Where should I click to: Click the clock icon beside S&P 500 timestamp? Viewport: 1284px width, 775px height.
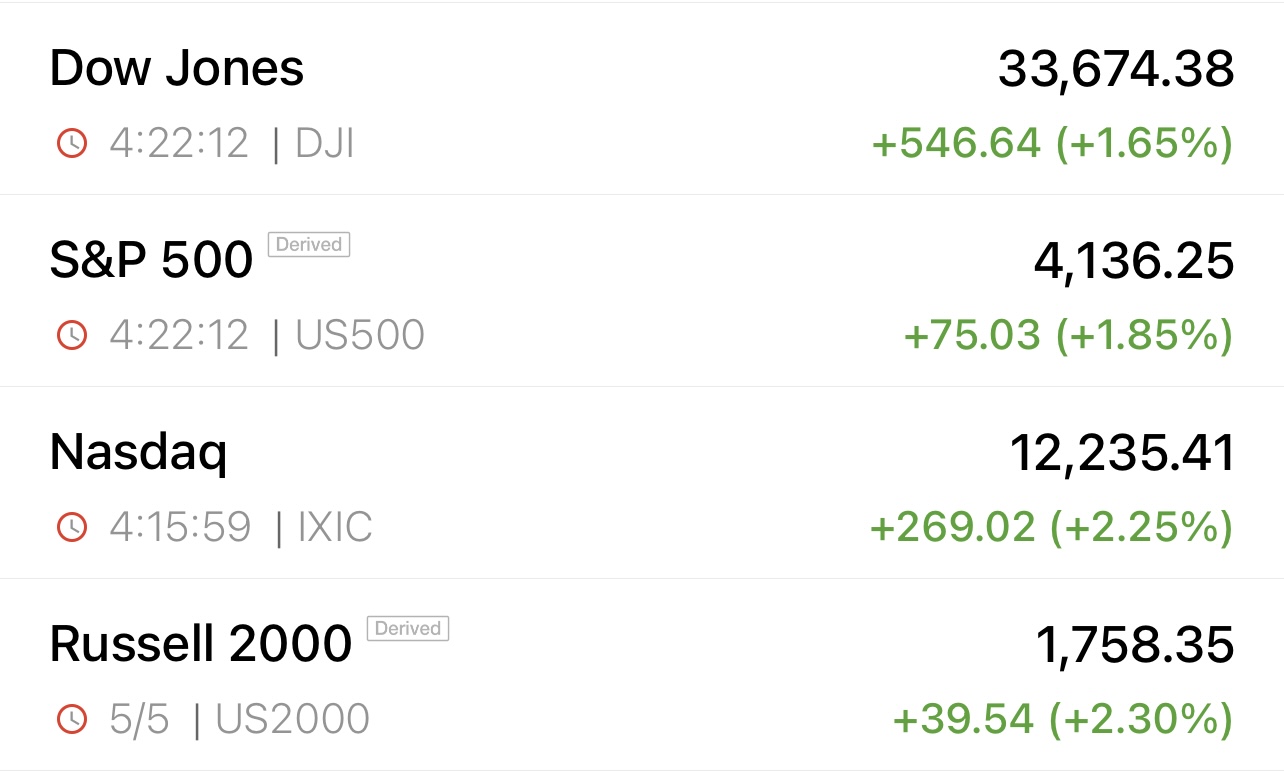click(72, 335)
